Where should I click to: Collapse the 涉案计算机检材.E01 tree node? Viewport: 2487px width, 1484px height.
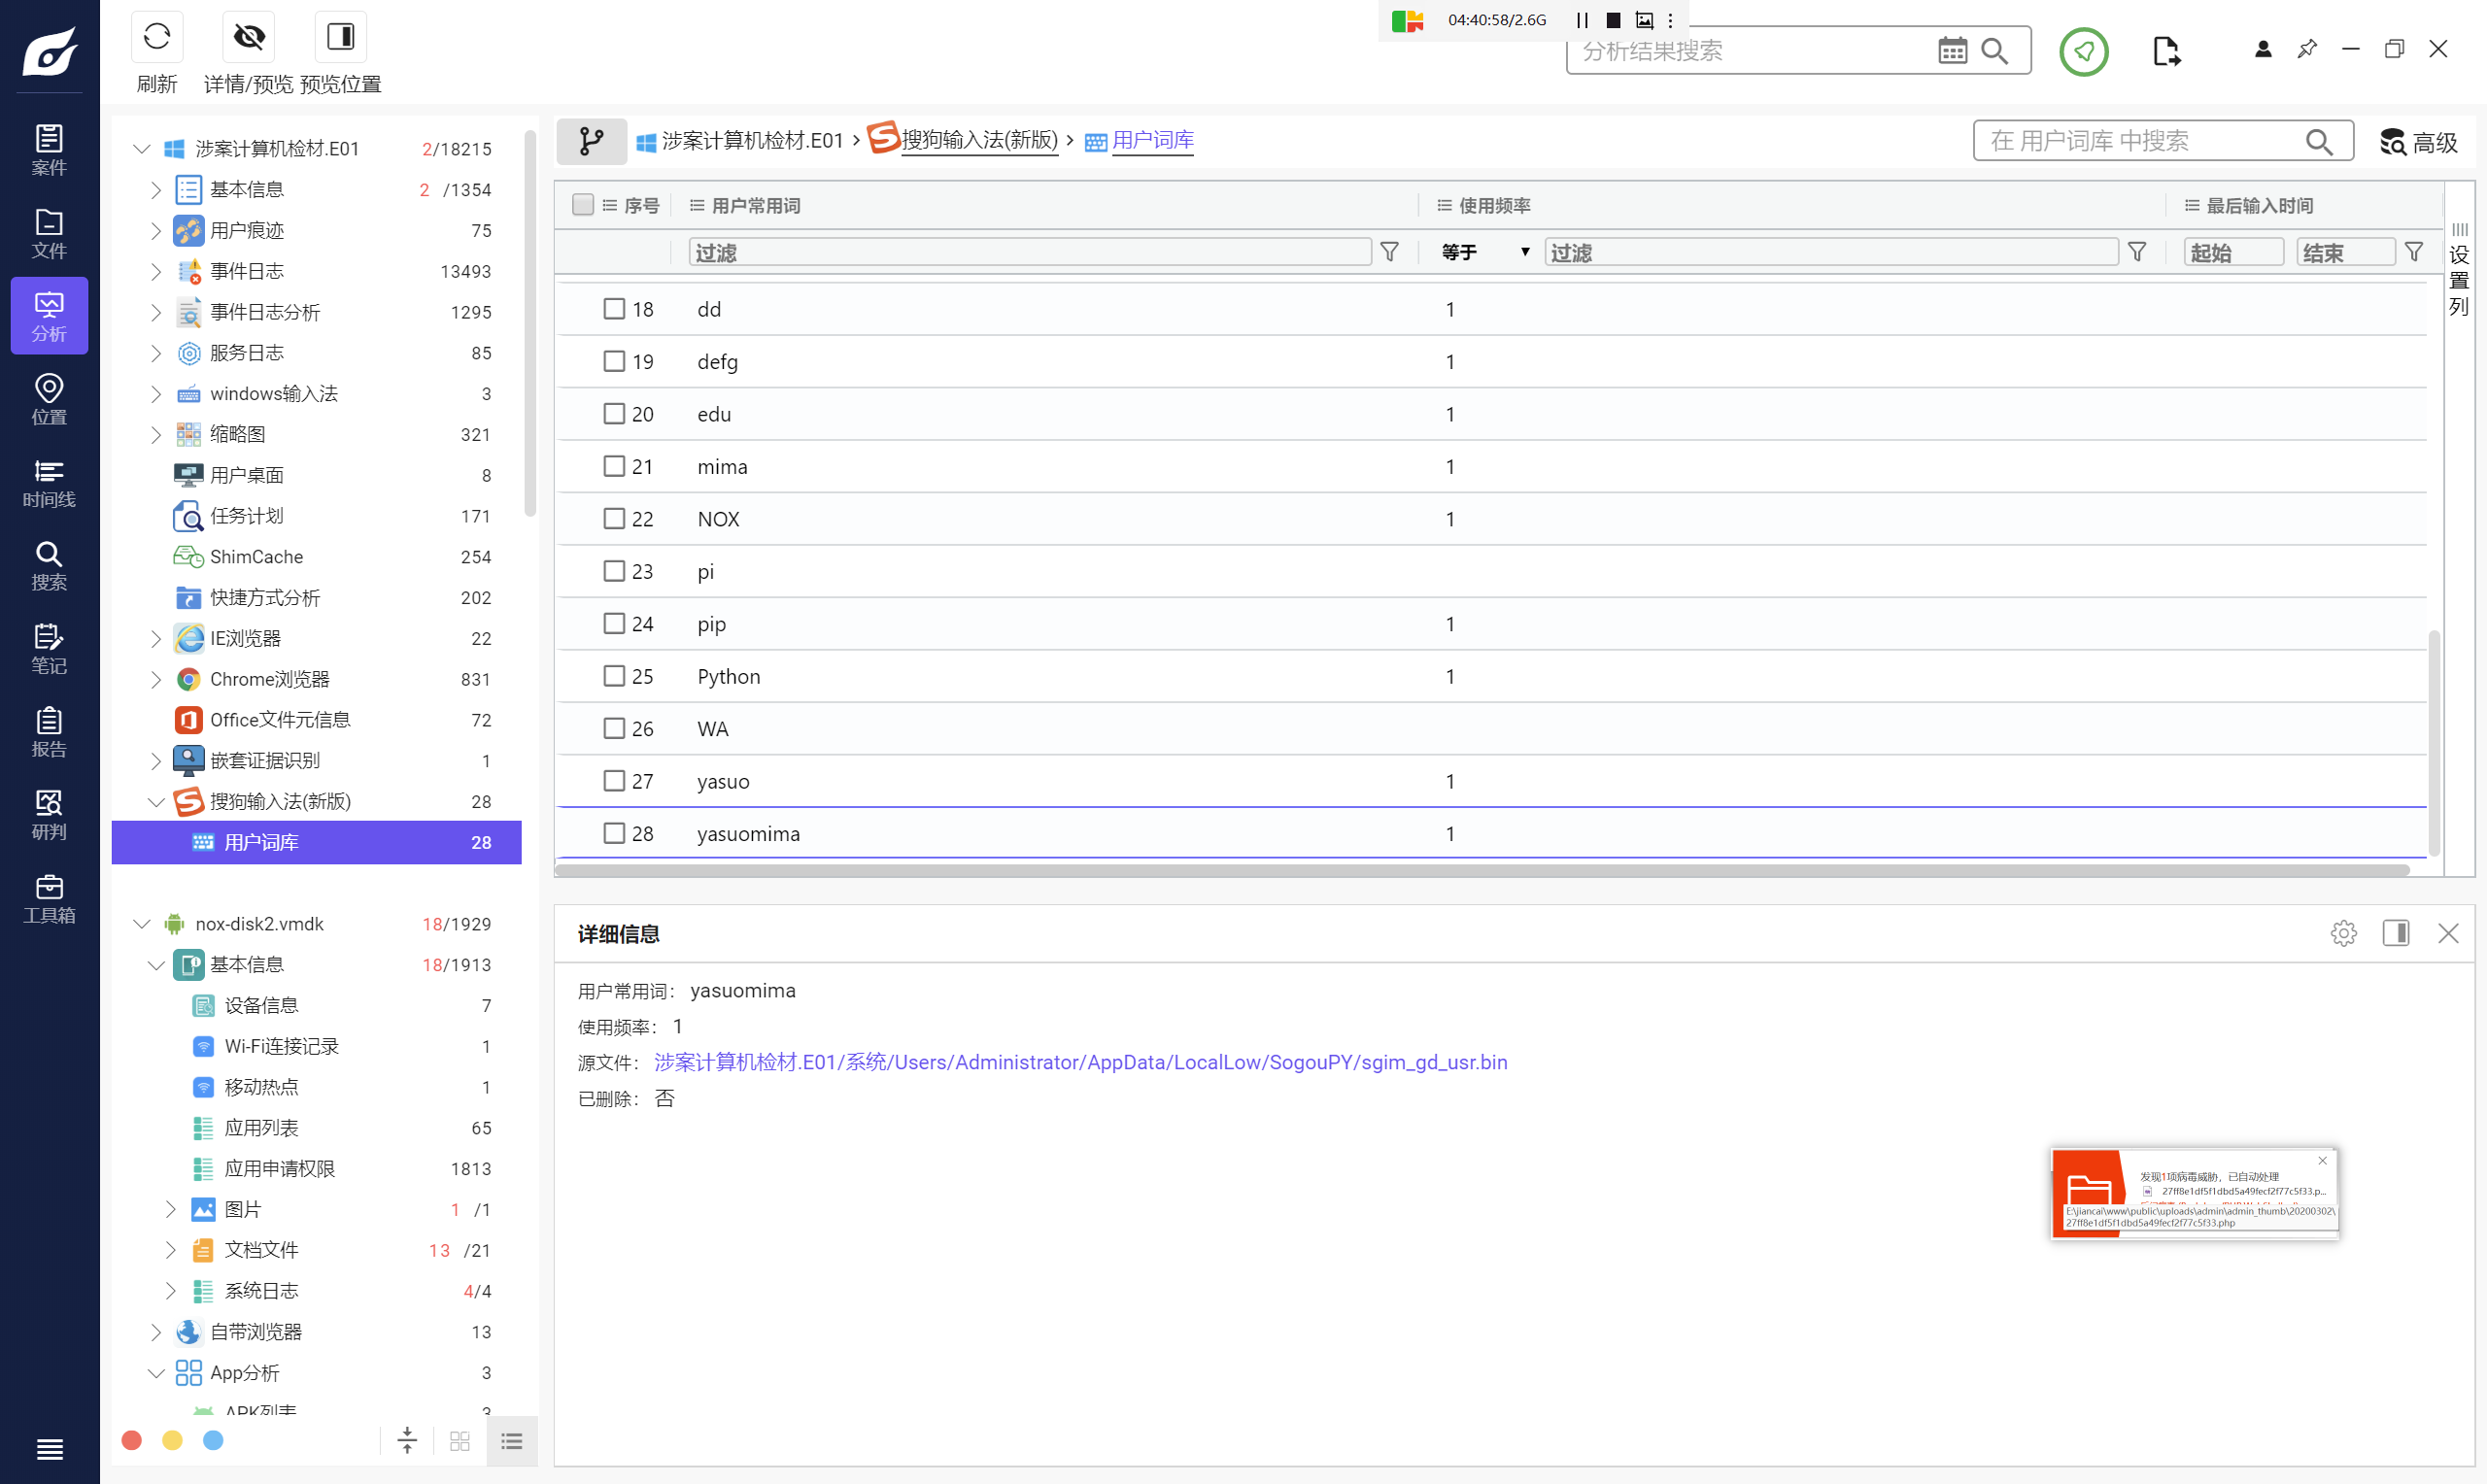[x=141, y=149]
